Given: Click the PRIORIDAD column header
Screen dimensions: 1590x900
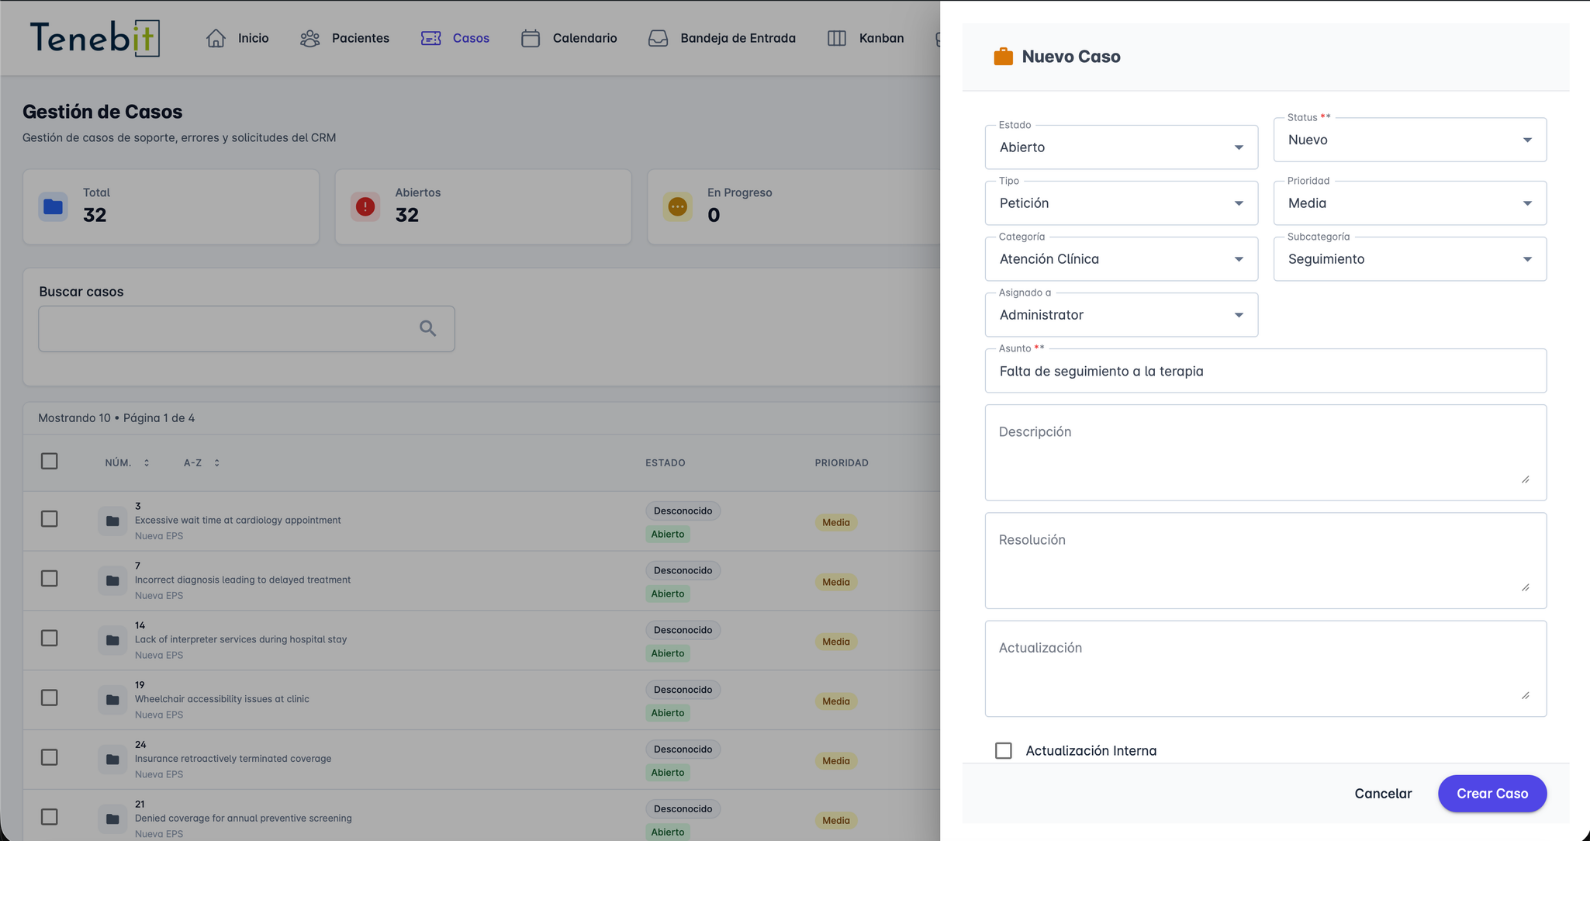Looking at the screenshot, I should pyautogui.click(x=841, y=463).
